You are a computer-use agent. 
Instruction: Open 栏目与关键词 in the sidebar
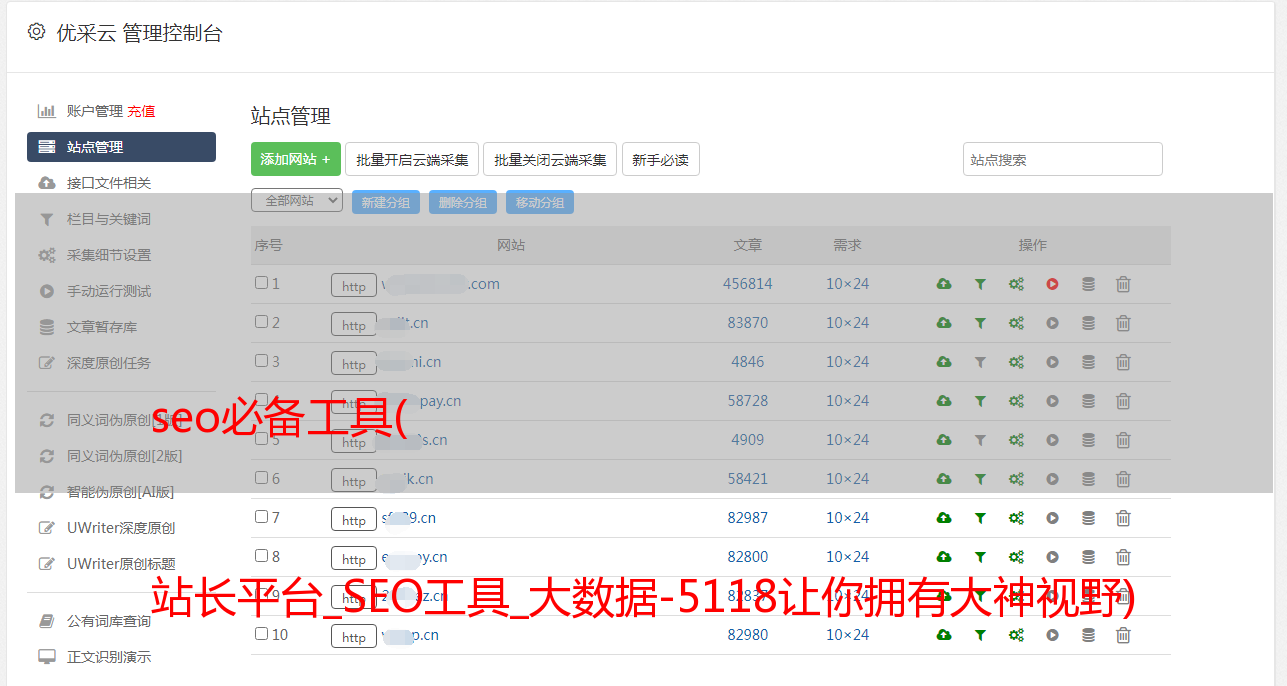click(x=109, y=219)
